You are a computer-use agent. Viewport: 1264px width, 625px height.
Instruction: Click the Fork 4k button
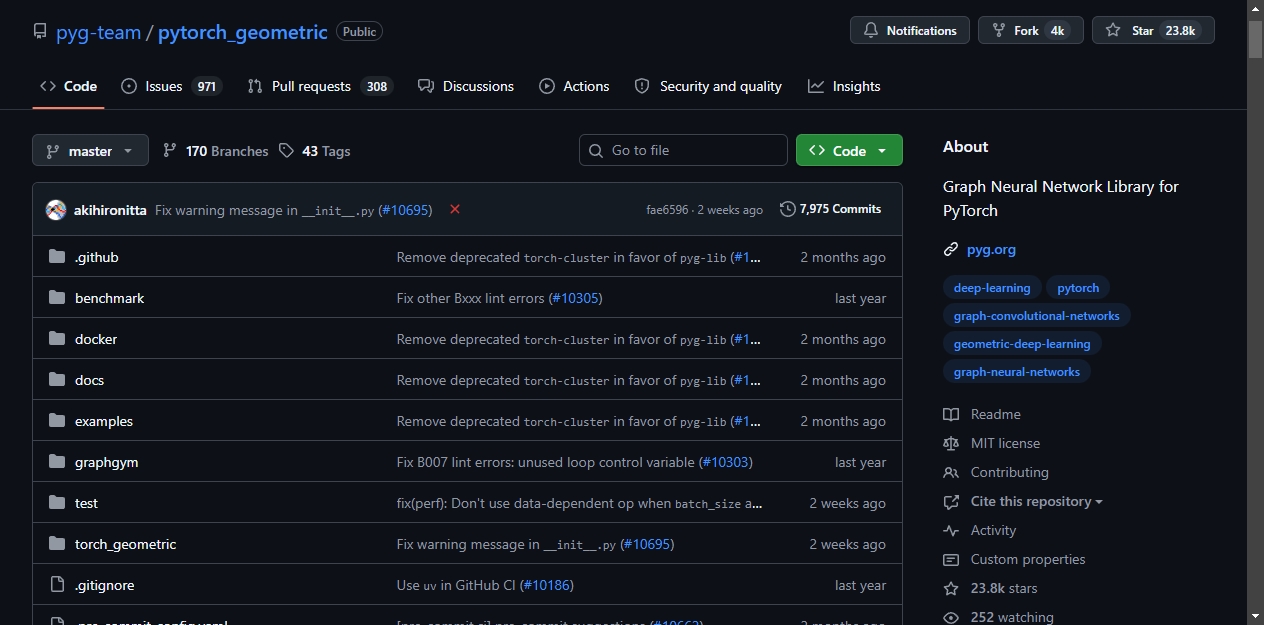(1031, 30)
